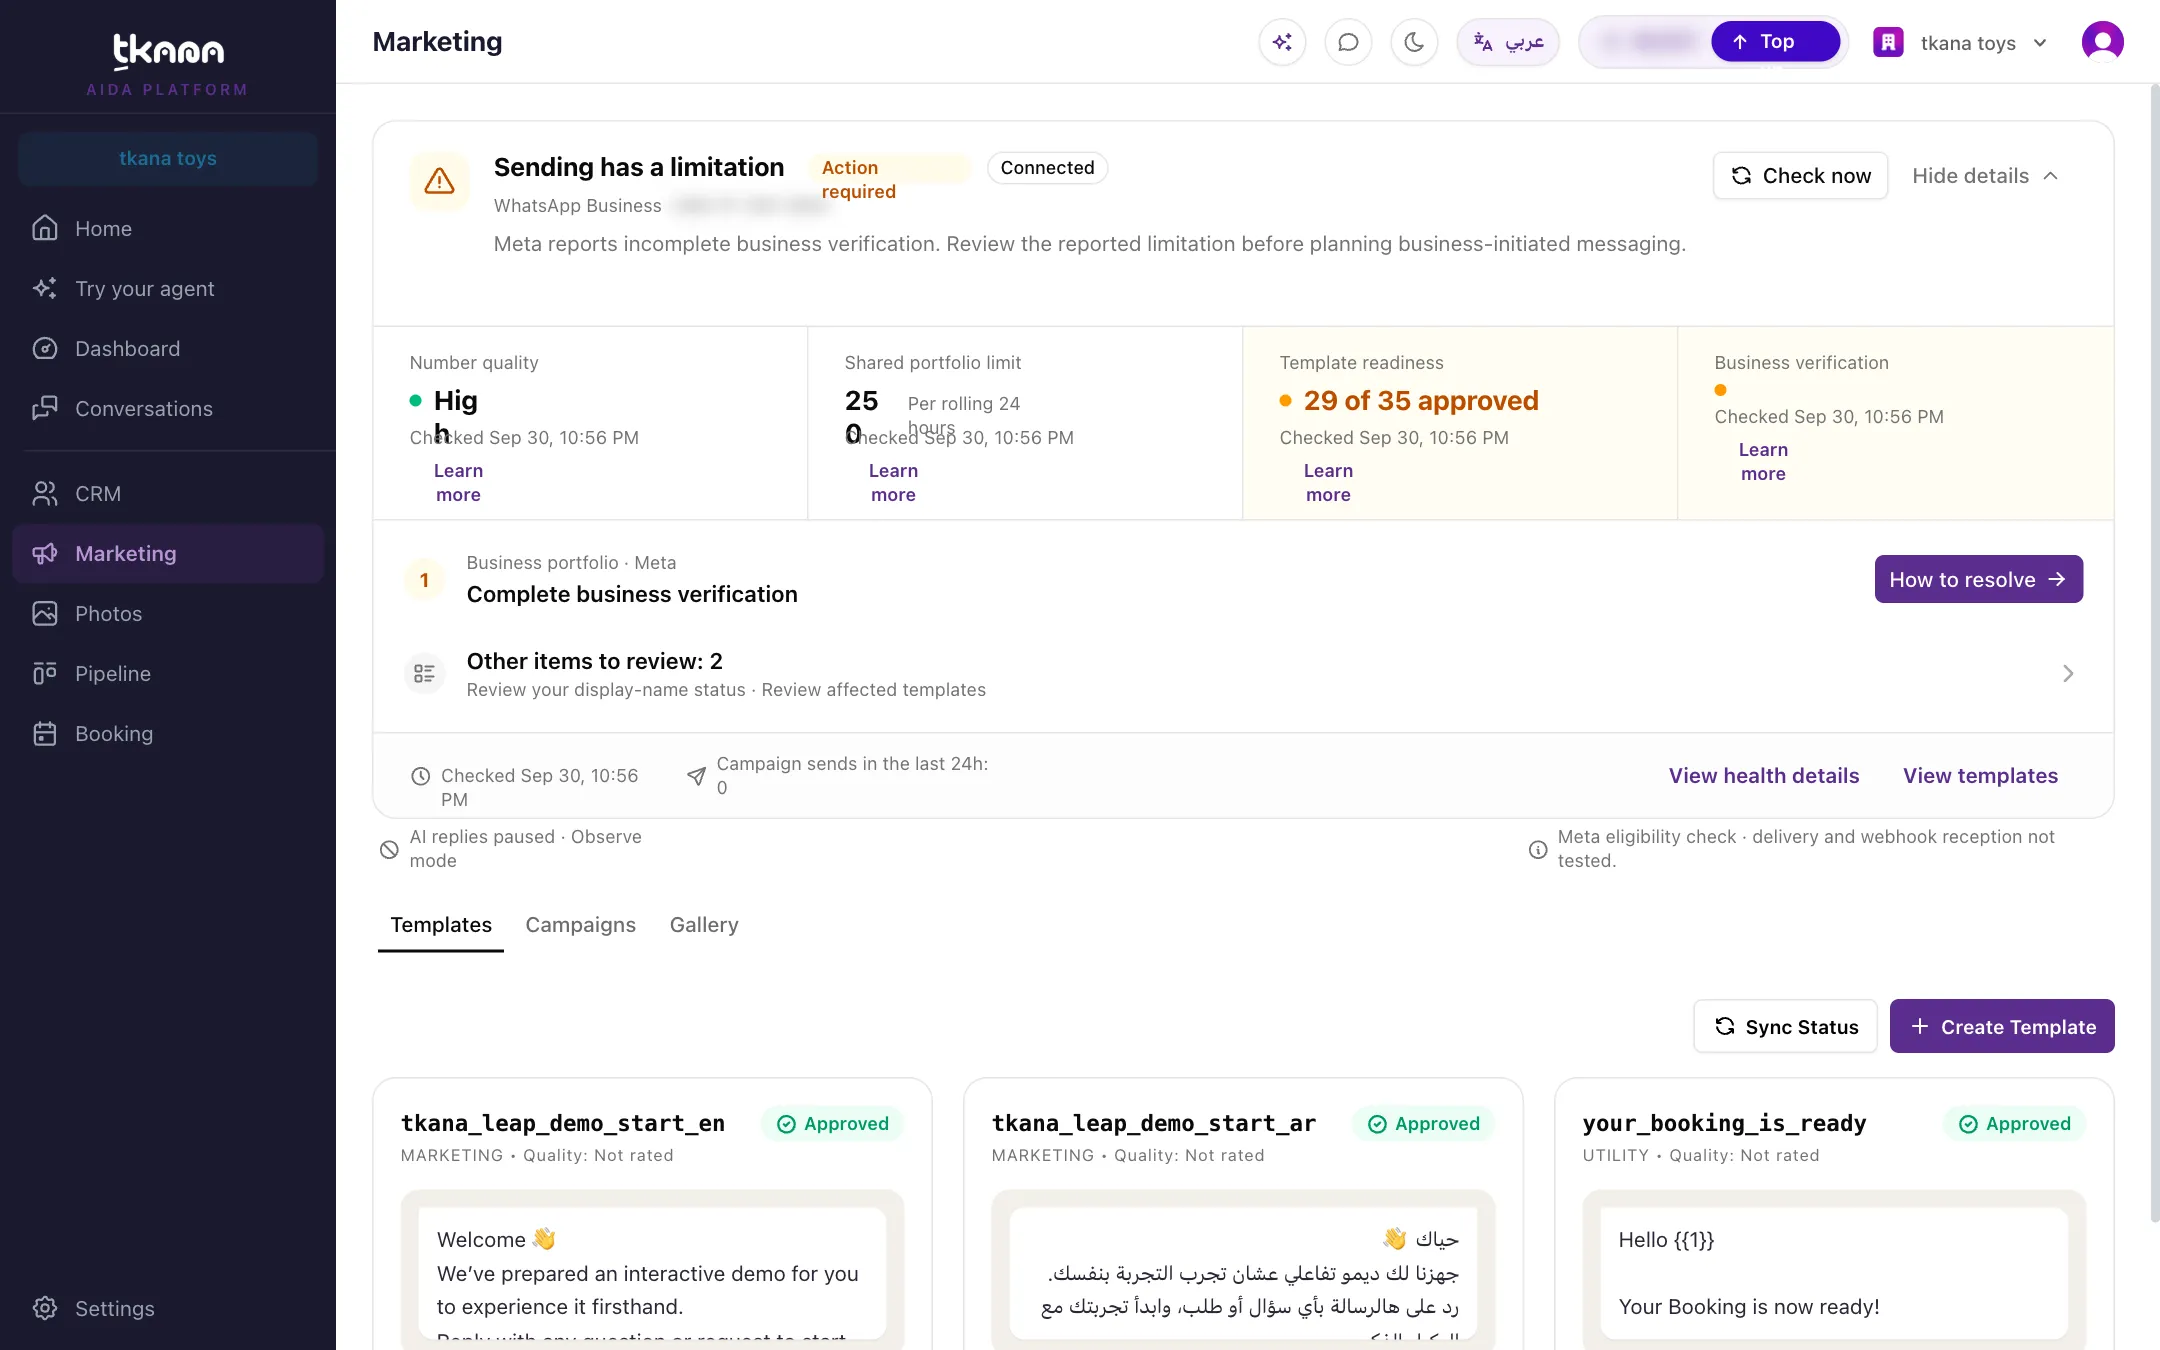
Task: Expand Other items to review row
Action: coord(1243,674)
